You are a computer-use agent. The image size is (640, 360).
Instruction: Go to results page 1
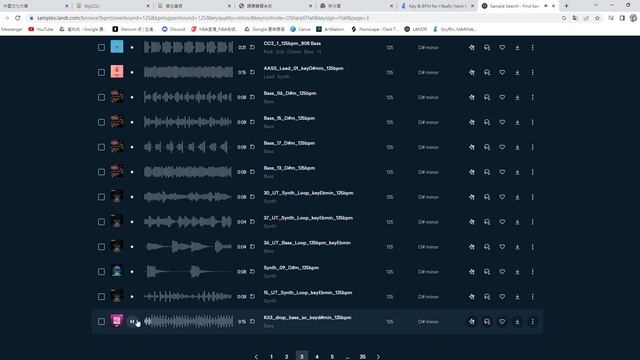click(x=271, y=356)
